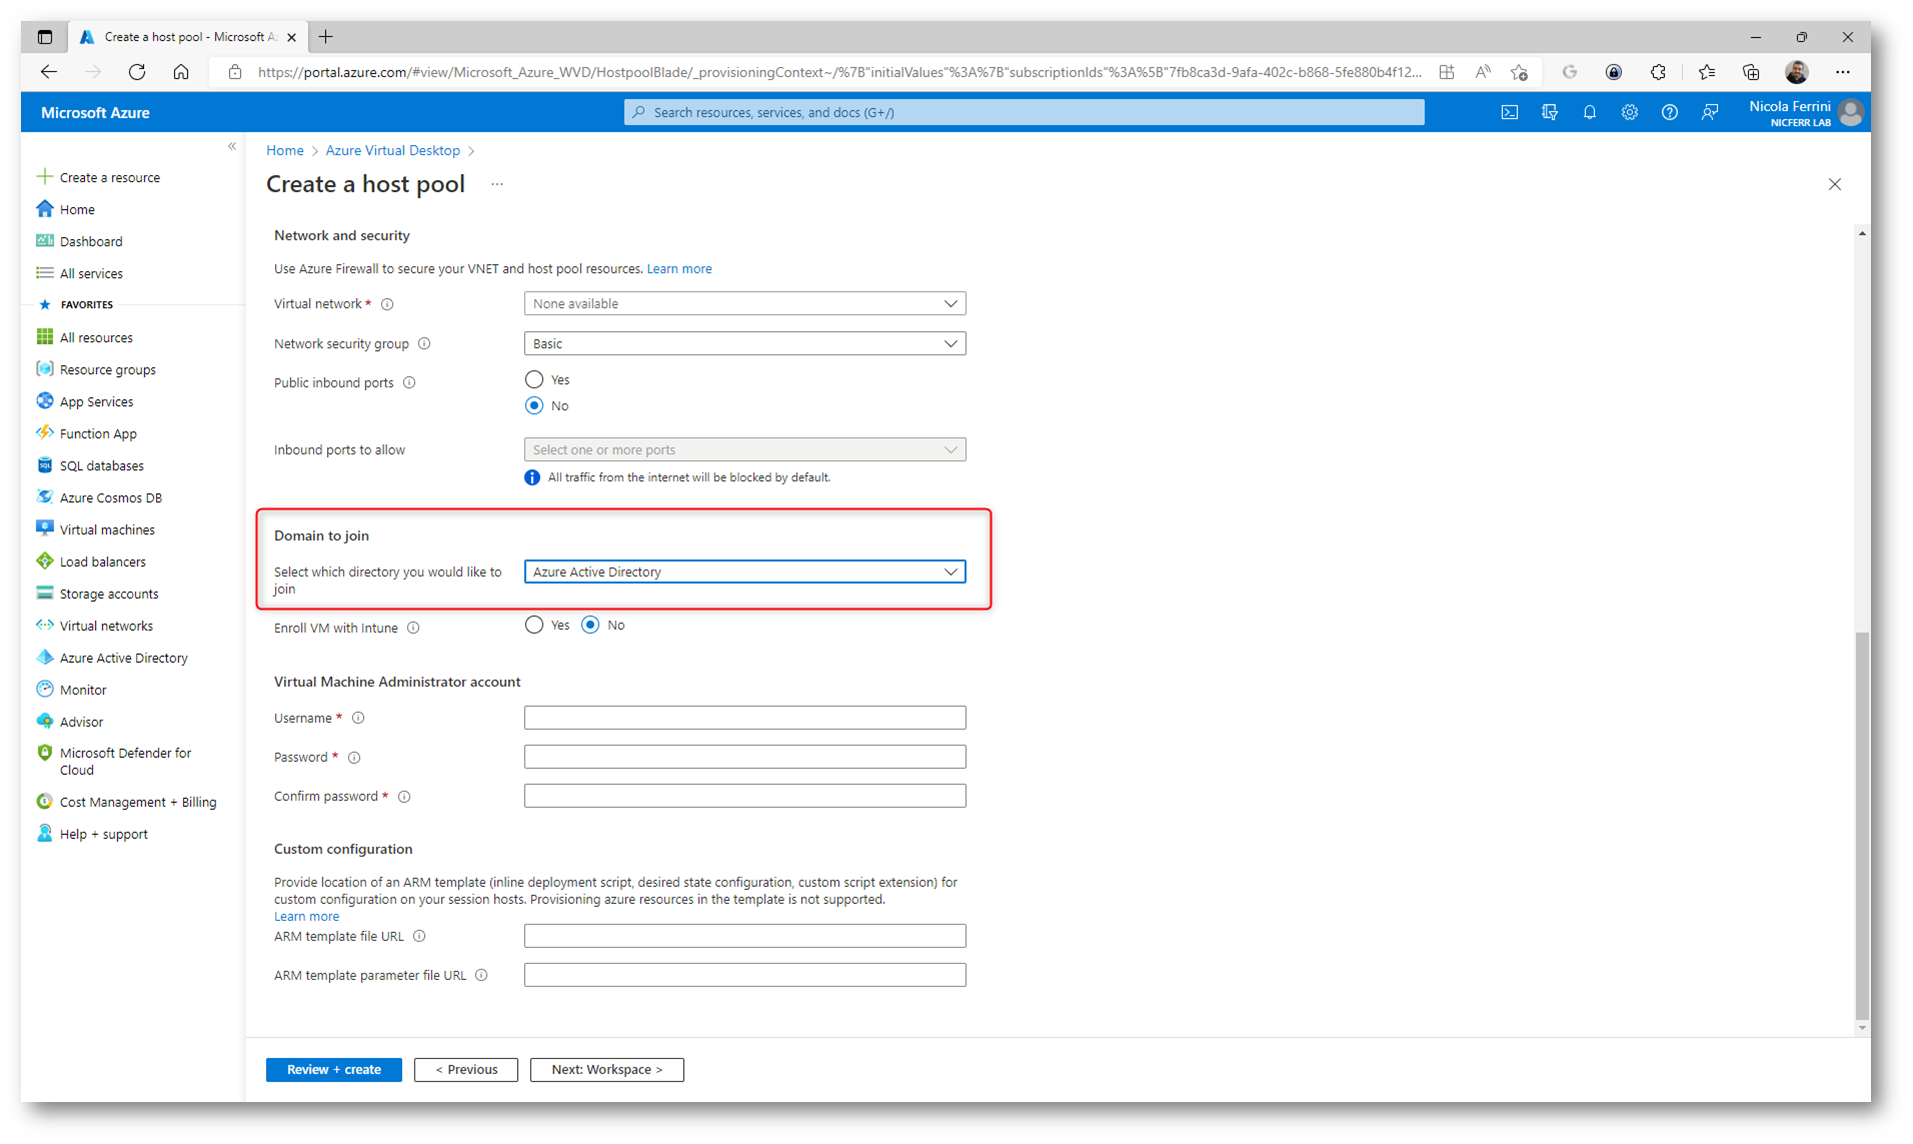Open a new browser tab
1913x1144 pixels.
326,37
